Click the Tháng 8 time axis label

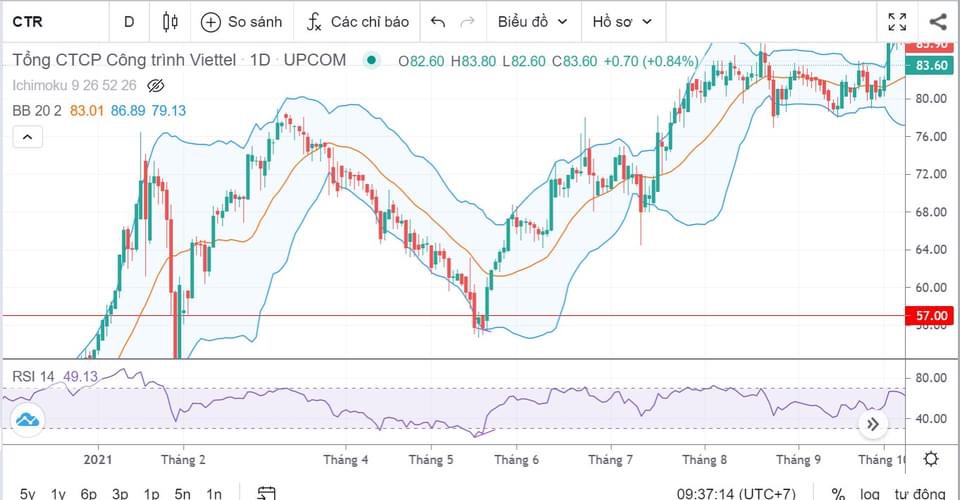pos(705,460)
